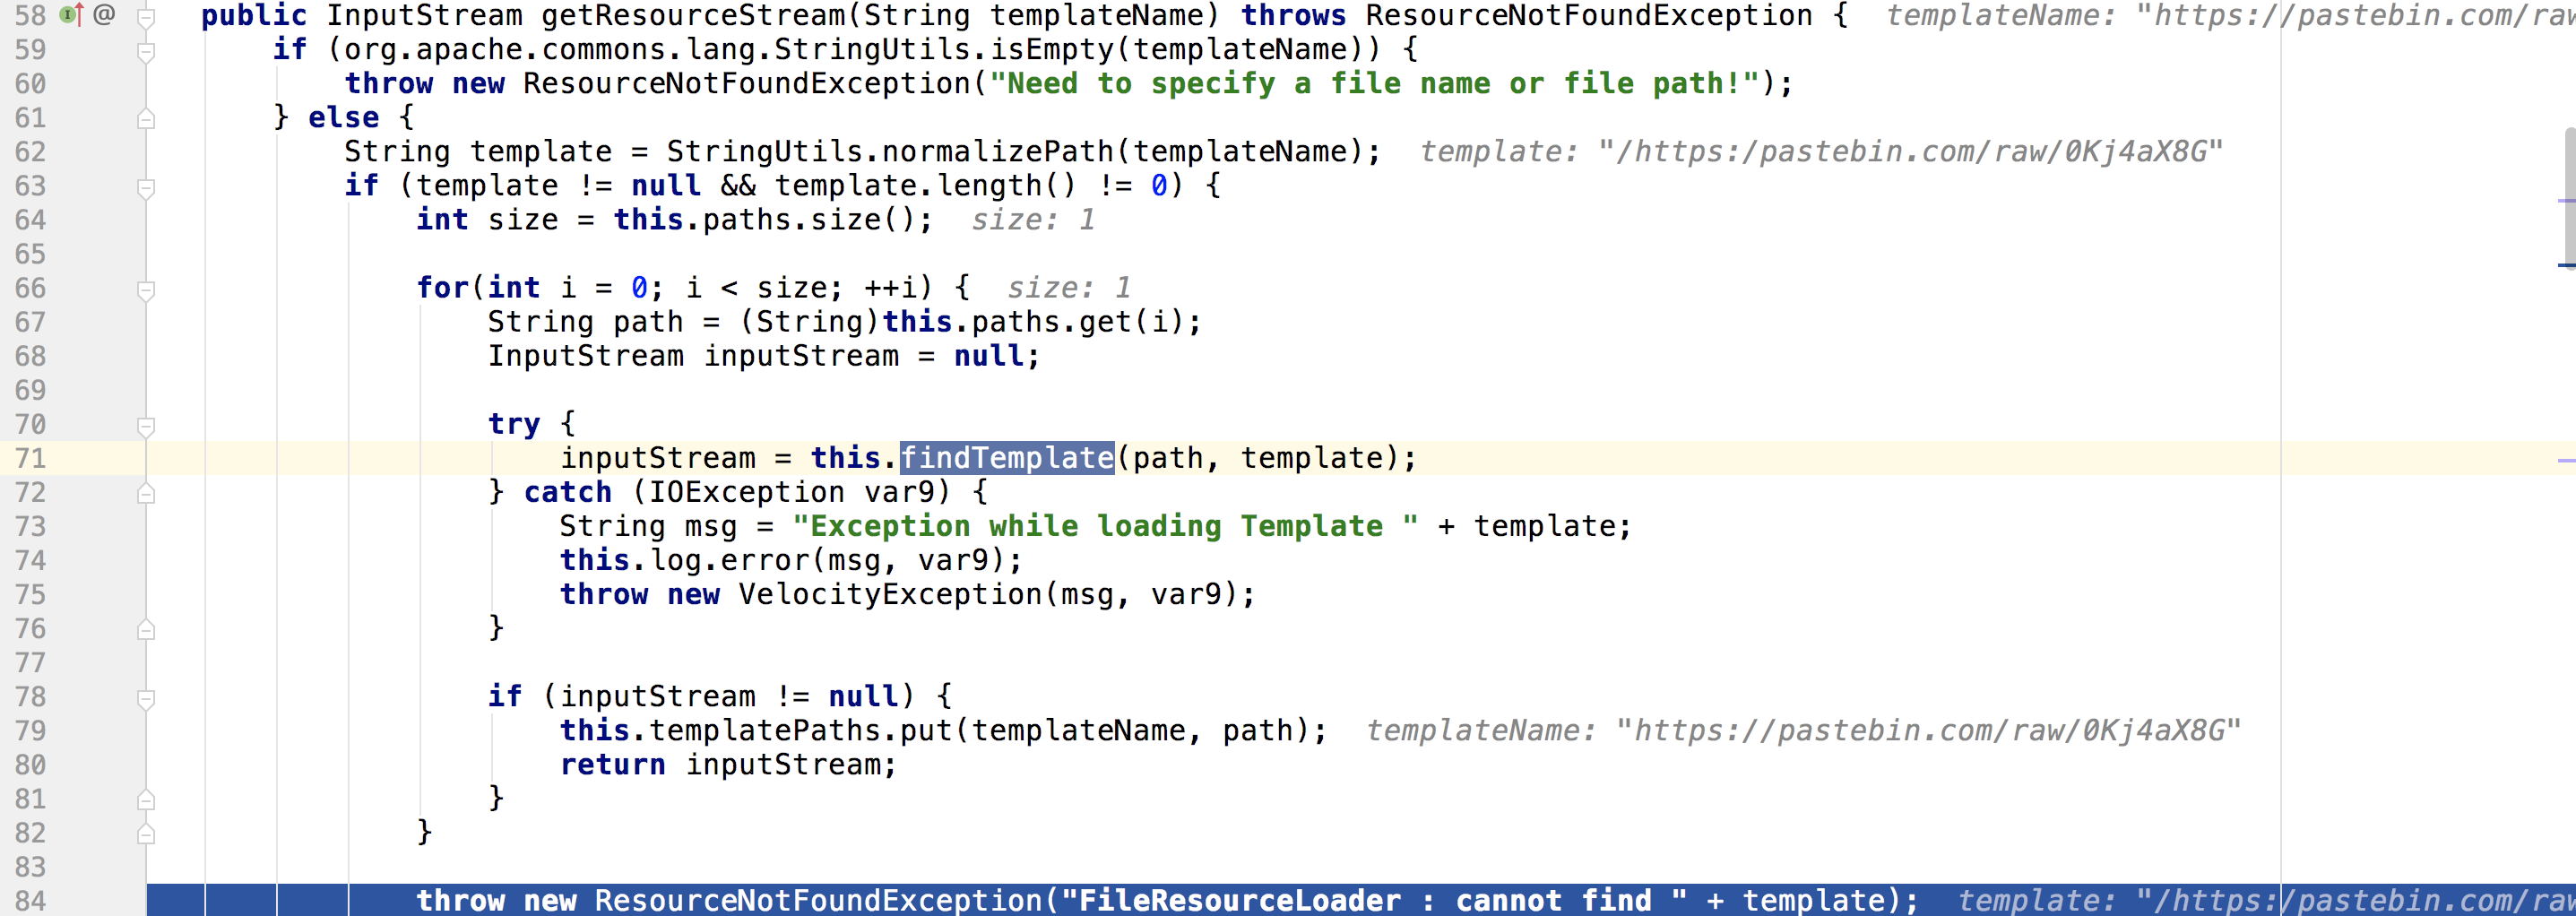This screenshot has width=2576, height=916.
Task: Click the inline "size: 1" hint on line 66
Action: [x=1069, y=288]
